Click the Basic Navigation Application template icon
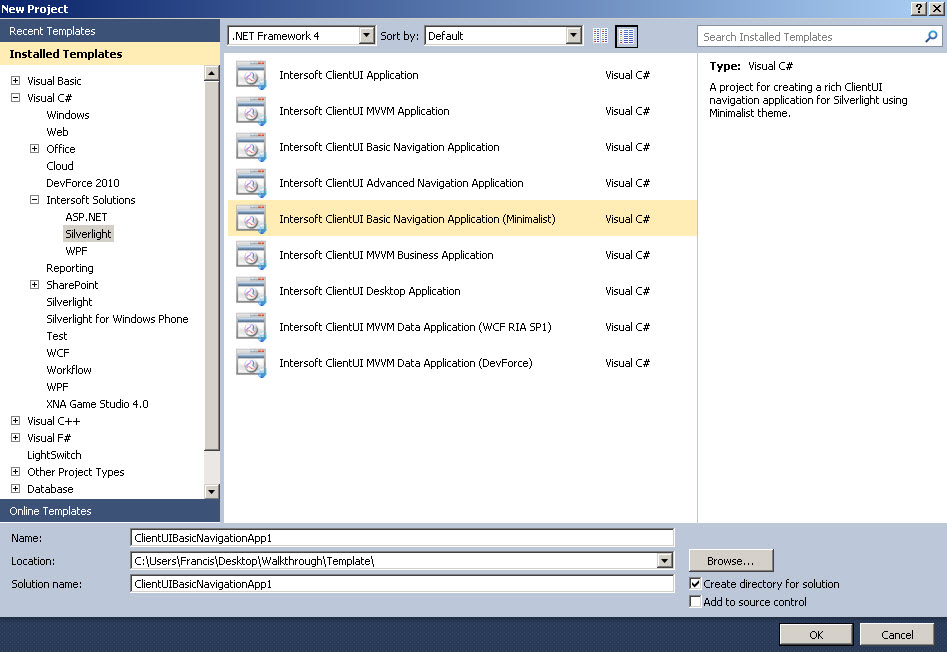947x652 pixels. (251, 147)
